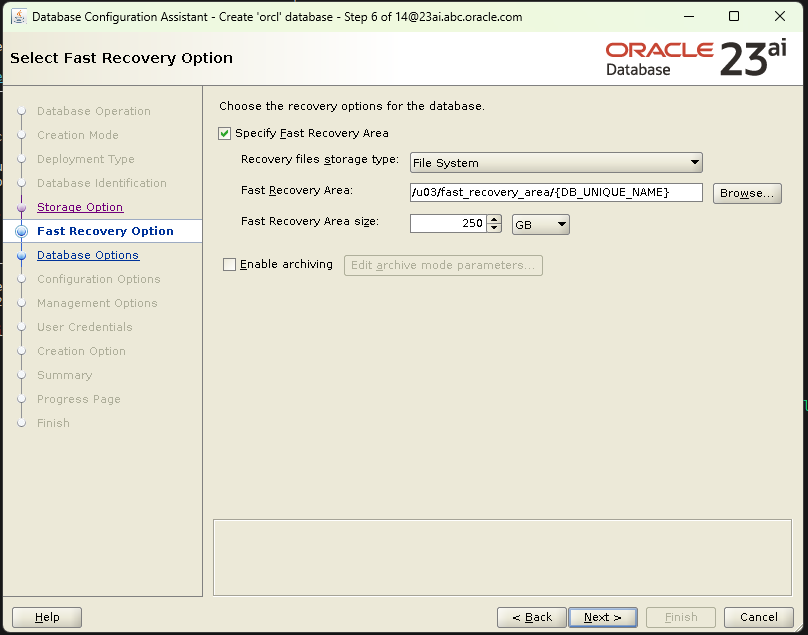808x635 pixels.
Task: Open the GB size unit dropdown
Action: tap(540, 225)
